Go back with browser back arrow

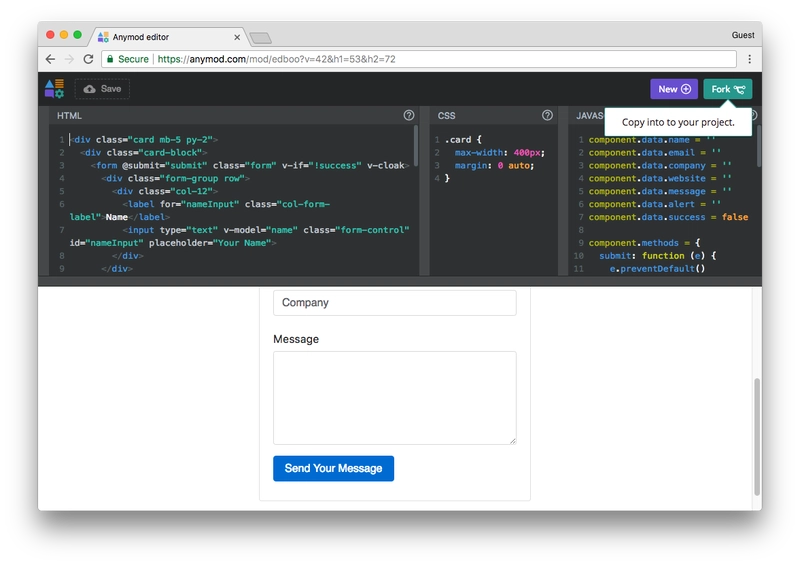[50, 59]
